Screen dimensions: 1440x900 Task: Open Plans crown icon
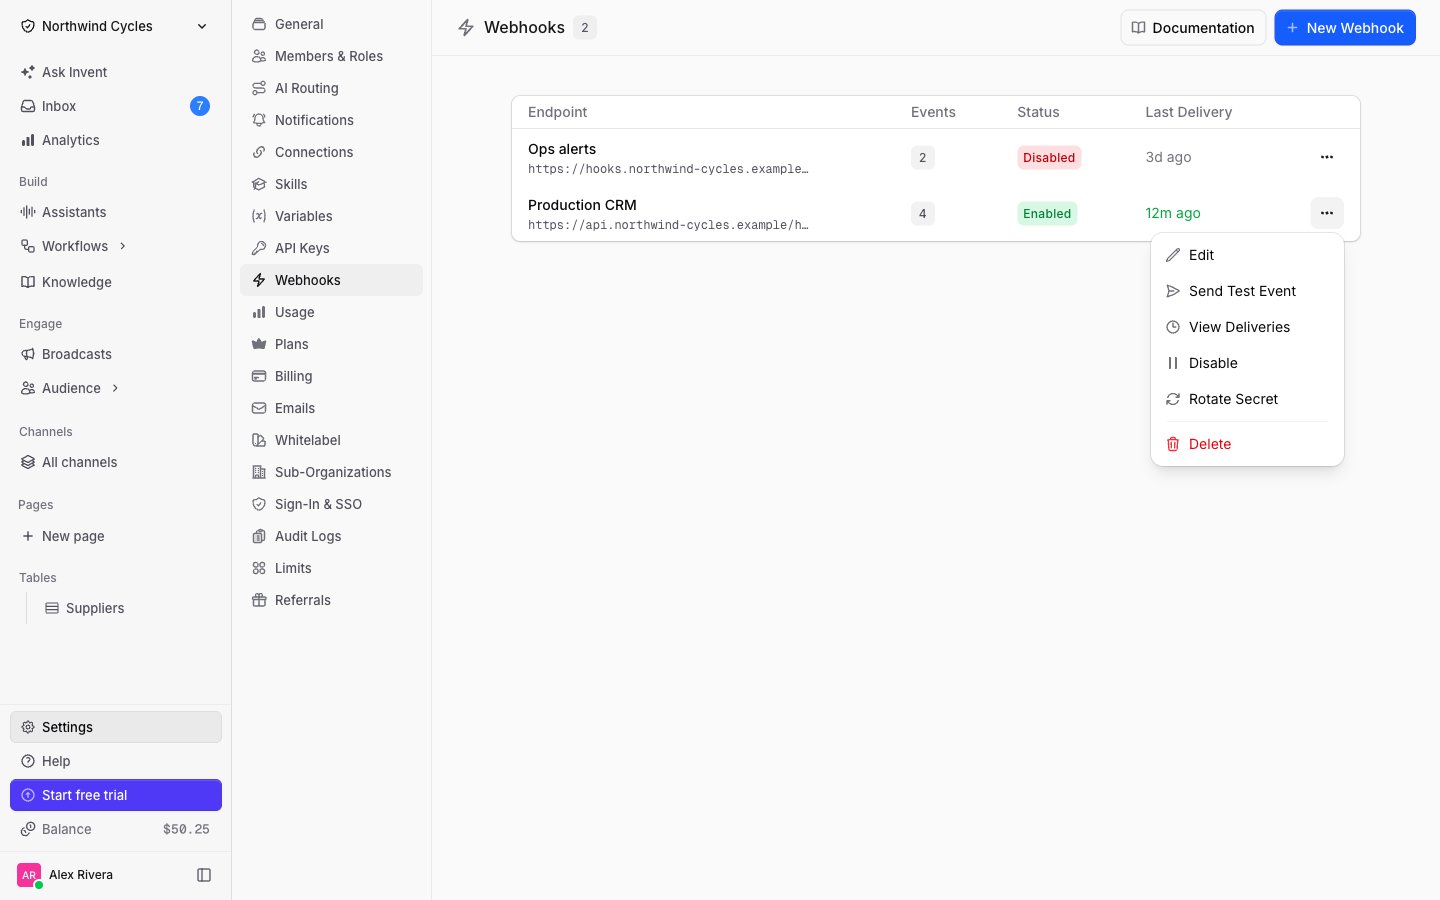(259, 344)
